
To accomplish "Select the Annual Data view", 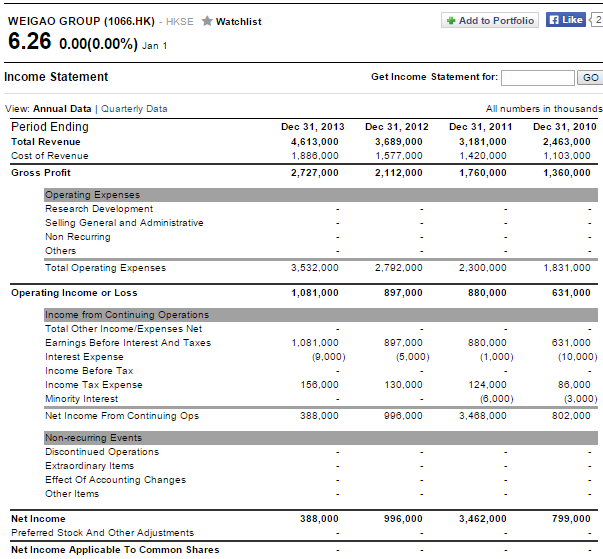I will tap(62, 109).
